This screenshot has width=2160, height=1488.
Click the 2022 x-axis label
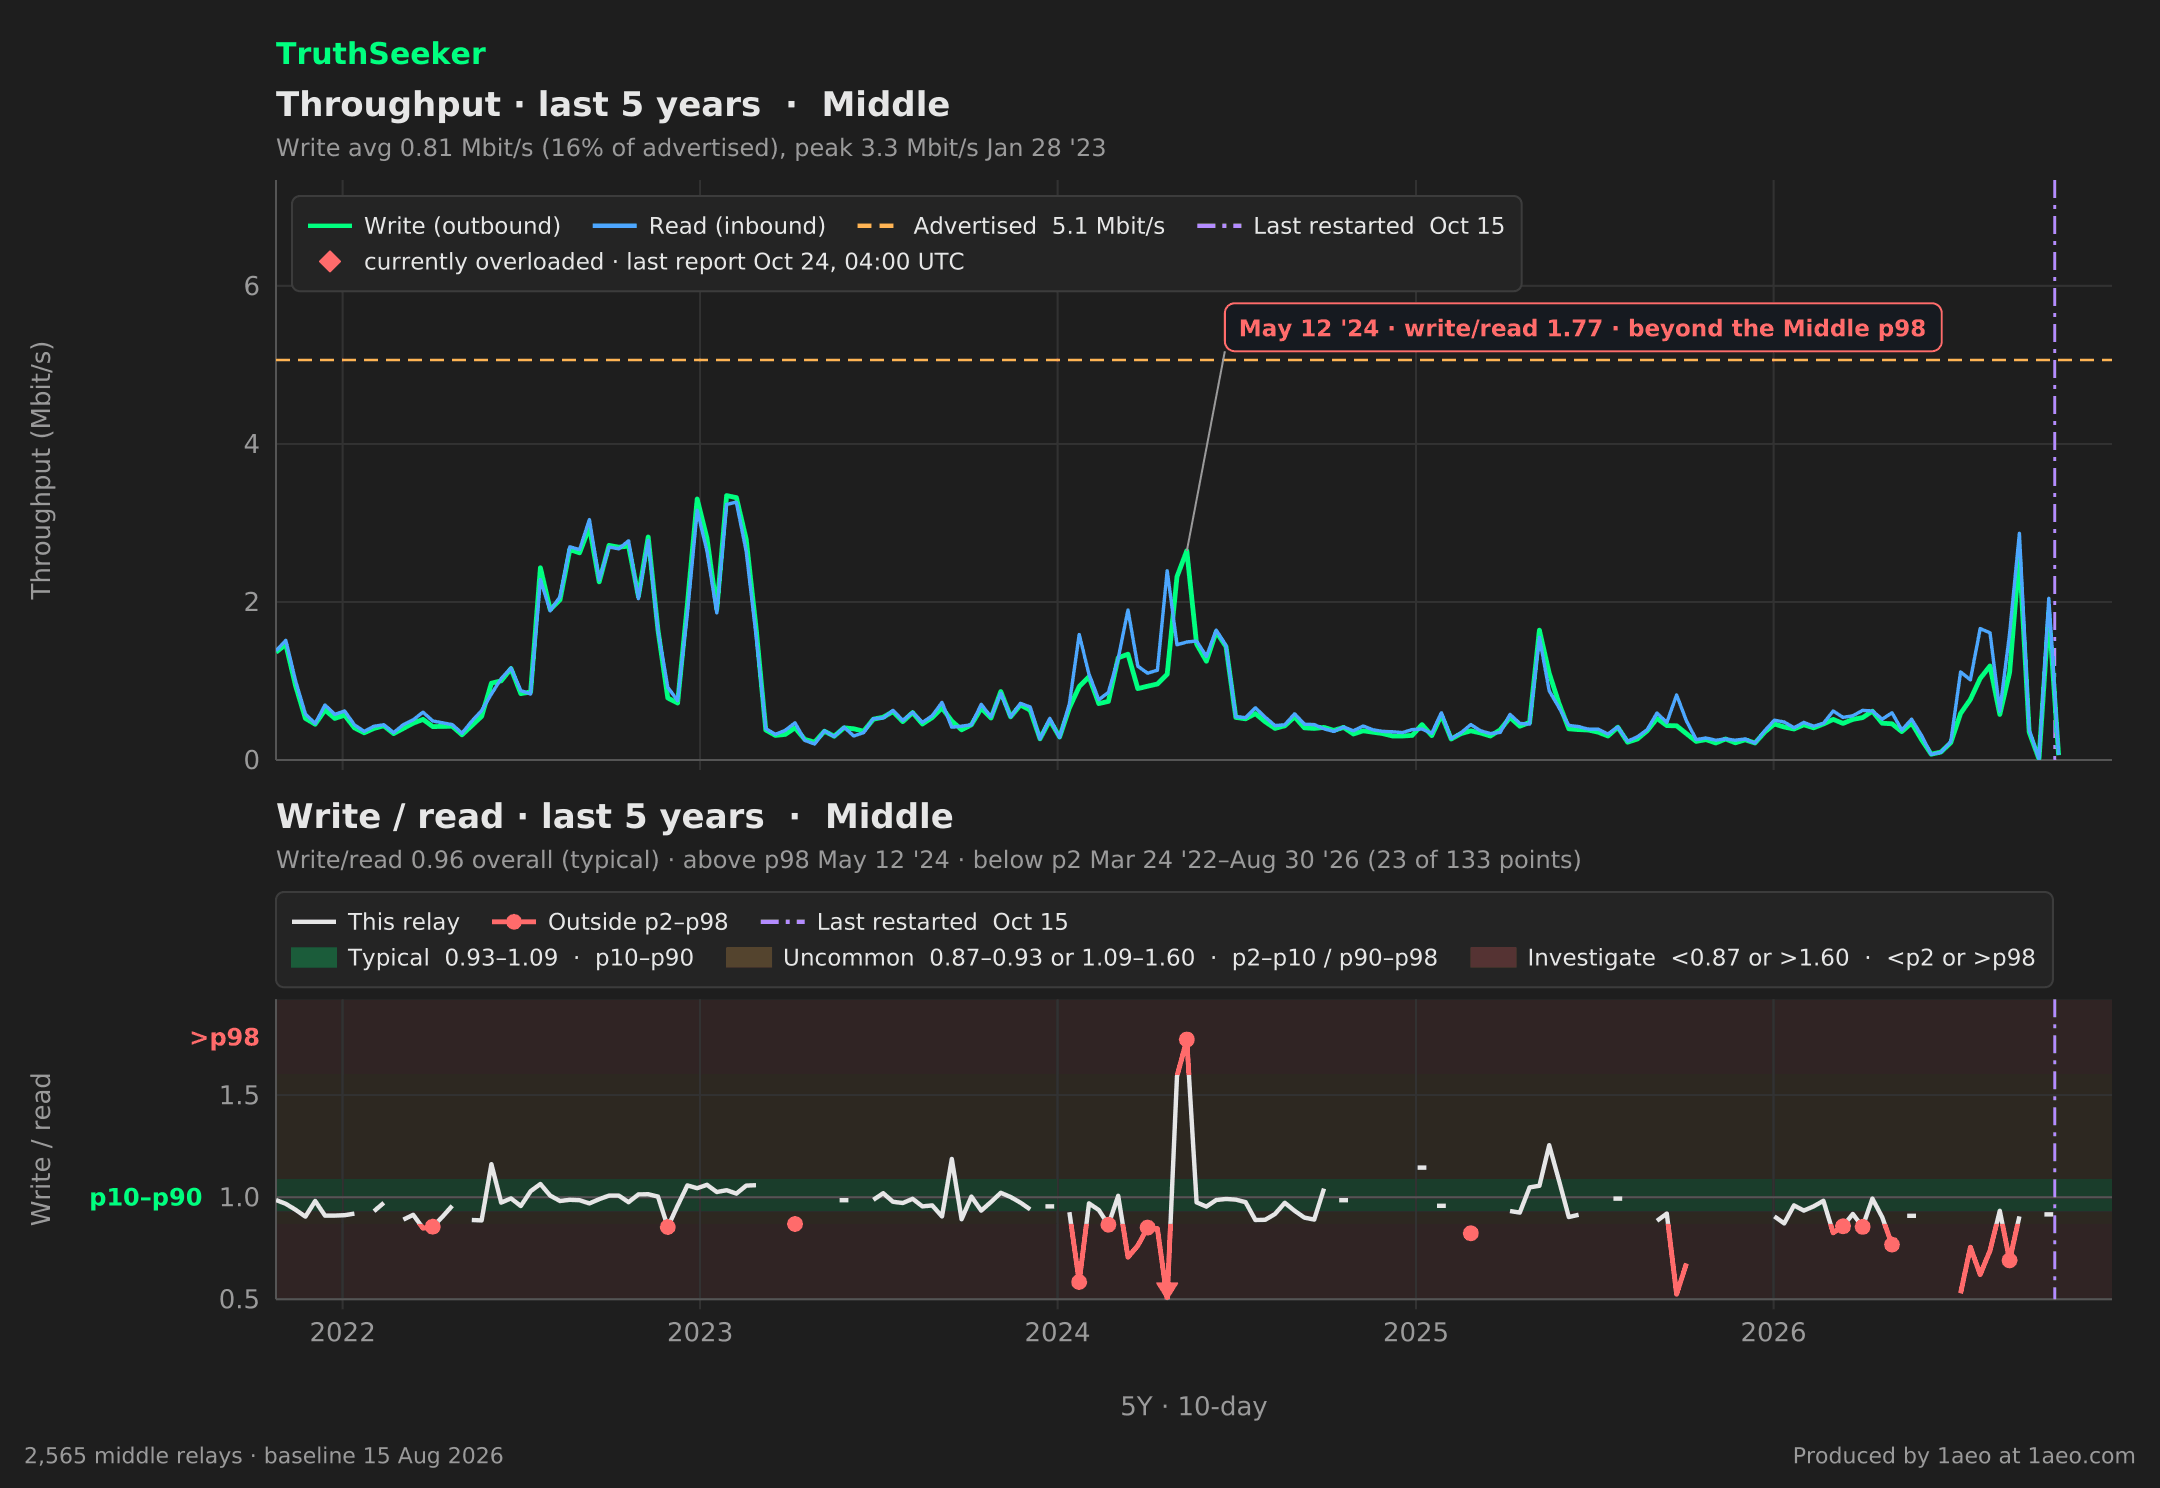tap(342, 1333)
